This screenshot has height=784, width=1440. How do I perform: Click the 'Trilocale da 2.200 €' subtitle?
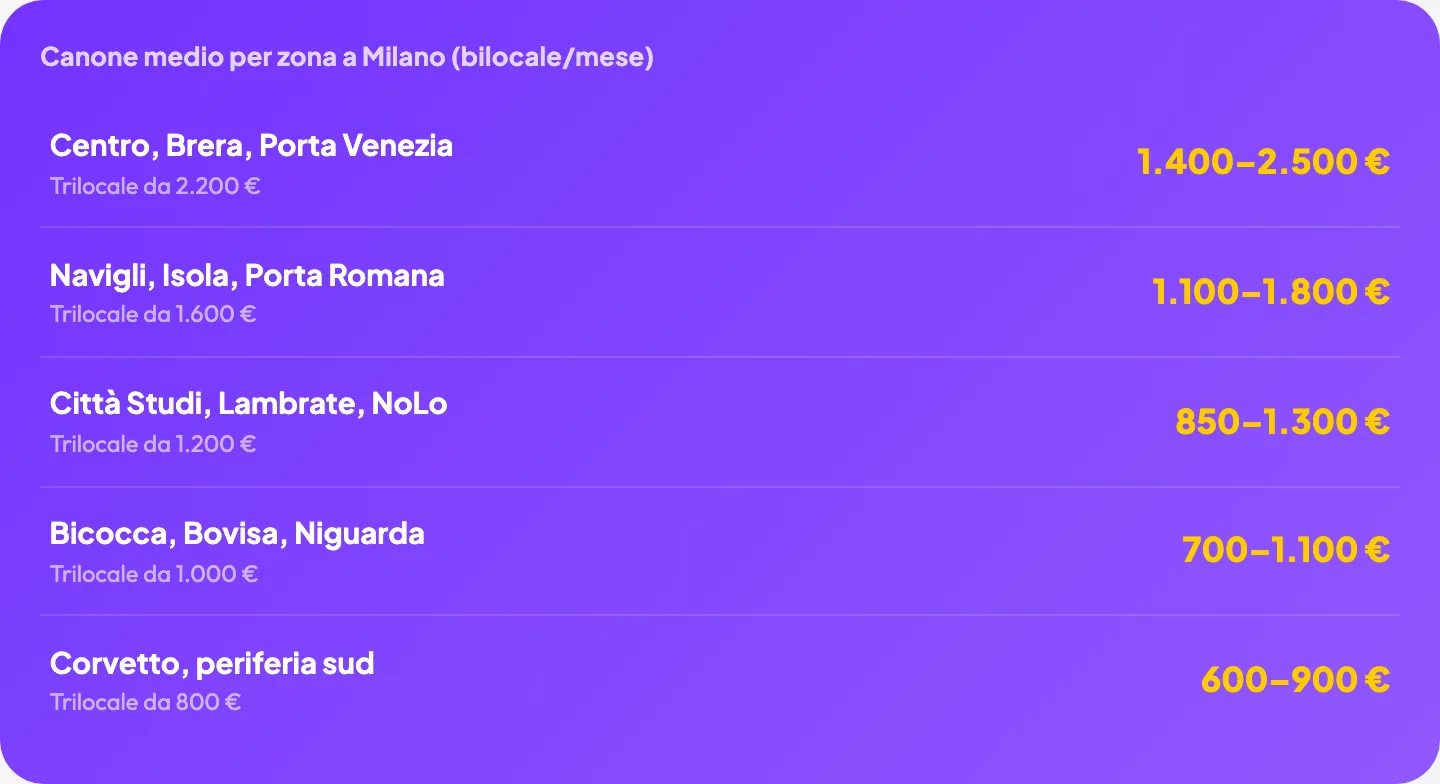coord(155,186)
